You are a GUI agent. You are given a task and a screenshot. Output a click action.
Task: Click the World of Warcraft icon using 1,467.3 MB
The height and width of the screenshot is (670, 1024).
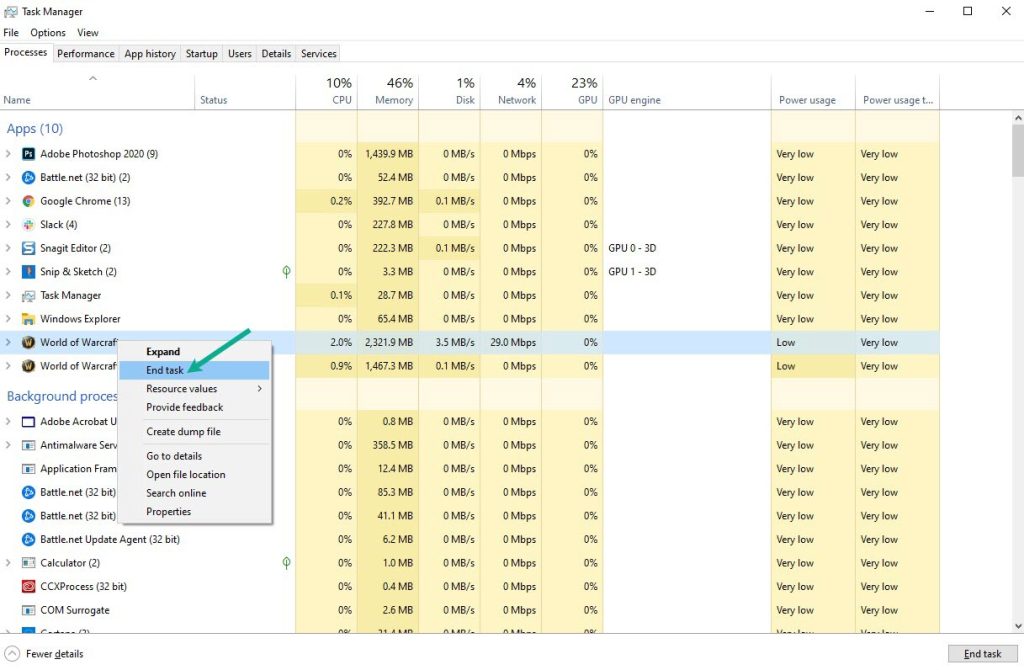pos(28,366)
